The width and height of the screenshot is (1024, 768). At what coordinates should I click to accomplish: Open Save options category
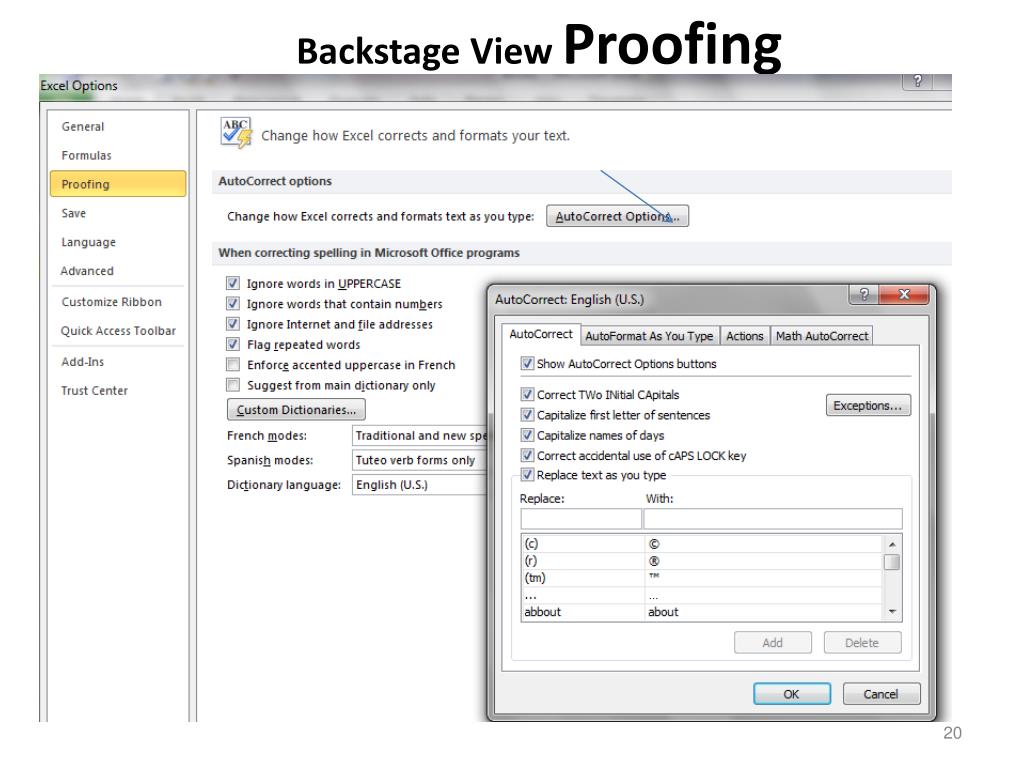click(118, 213)
